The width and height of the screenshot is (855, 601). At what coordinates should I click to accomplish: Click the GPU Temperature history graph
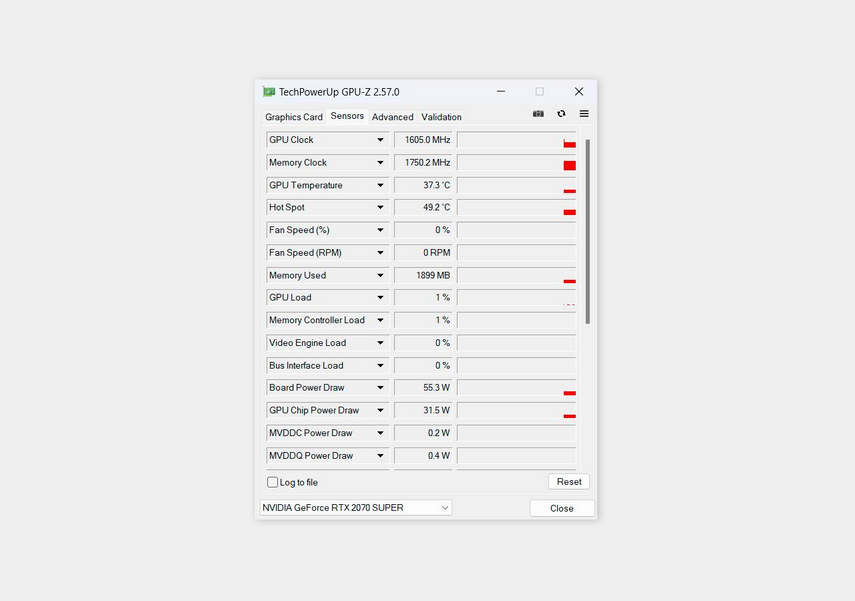click(516, 185)
